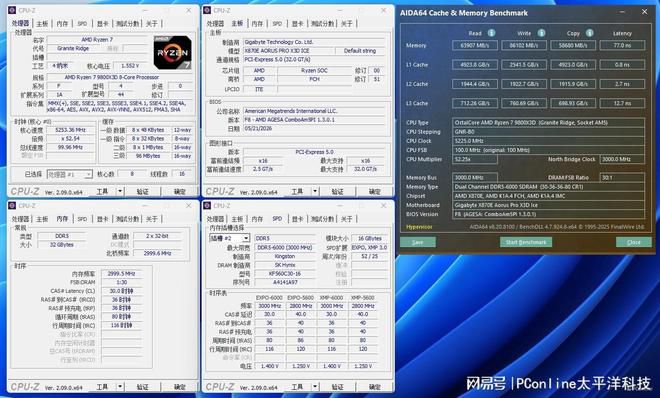The width and height of the screenshot is (660, 398).
Task: Click the Write info icon in AIDA64
Action: point(541,33)
